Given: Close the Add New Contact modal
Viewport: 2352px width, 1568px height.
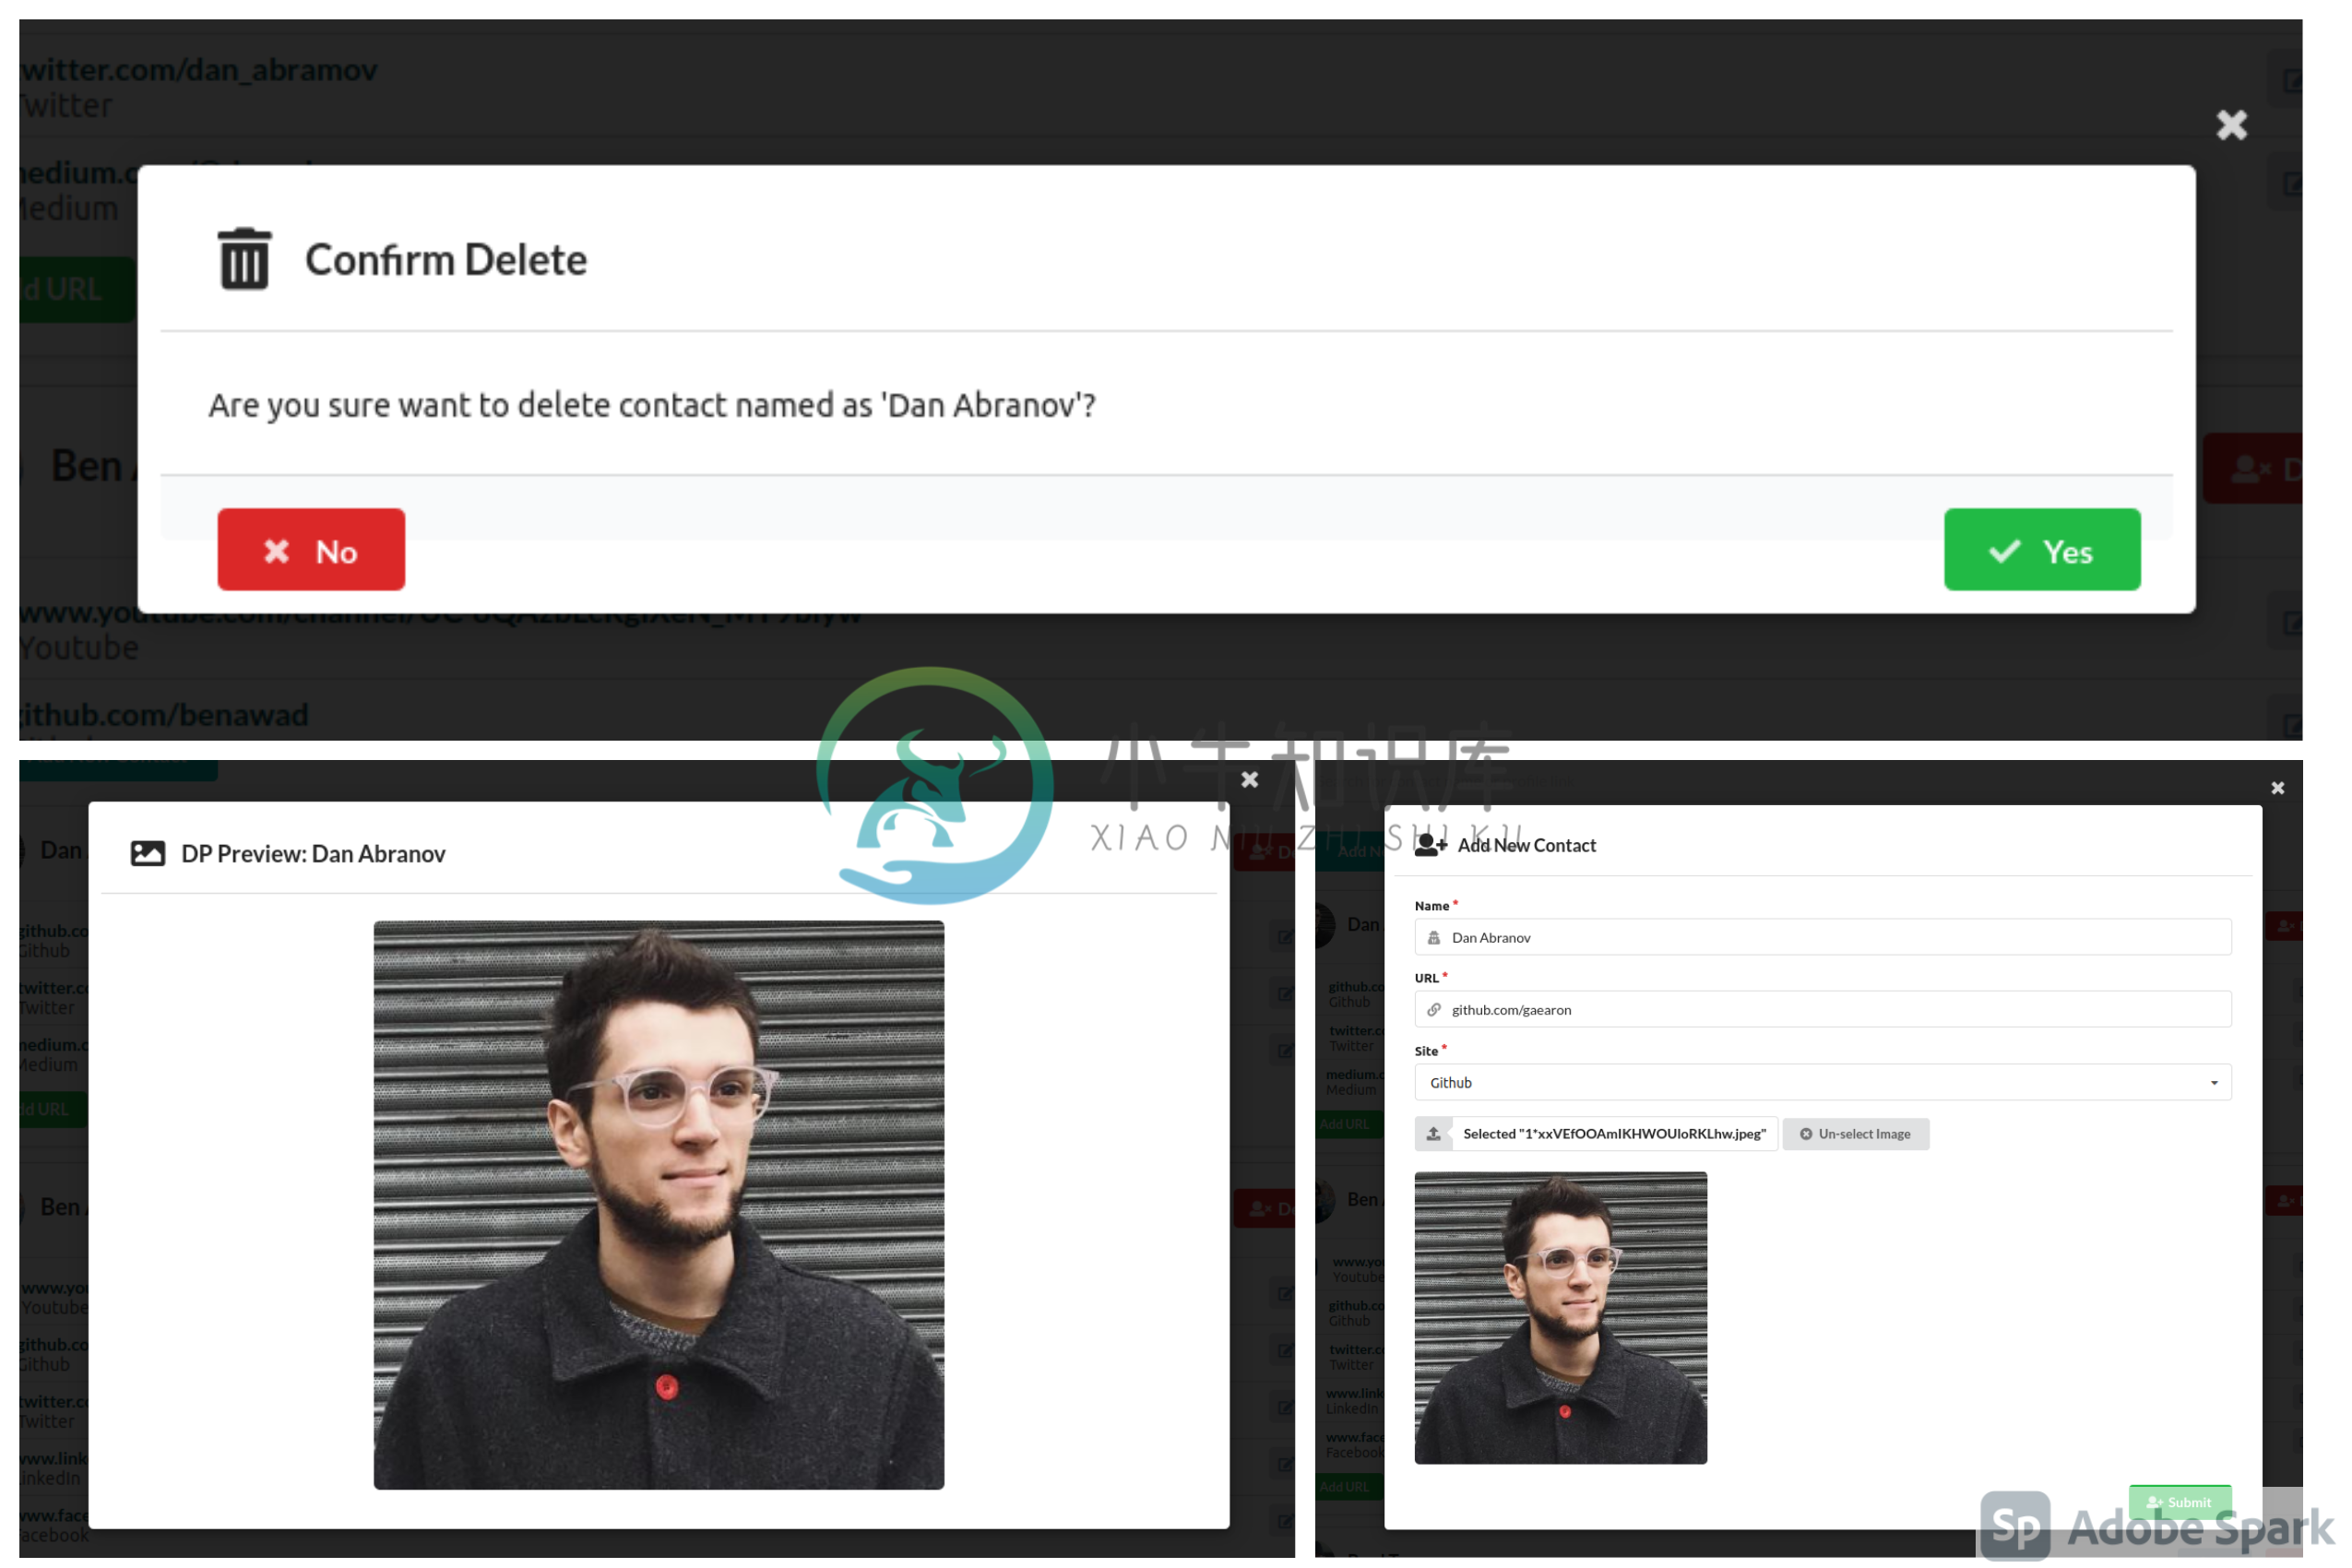Looking at the screenshot, I should coord(2277,788).
